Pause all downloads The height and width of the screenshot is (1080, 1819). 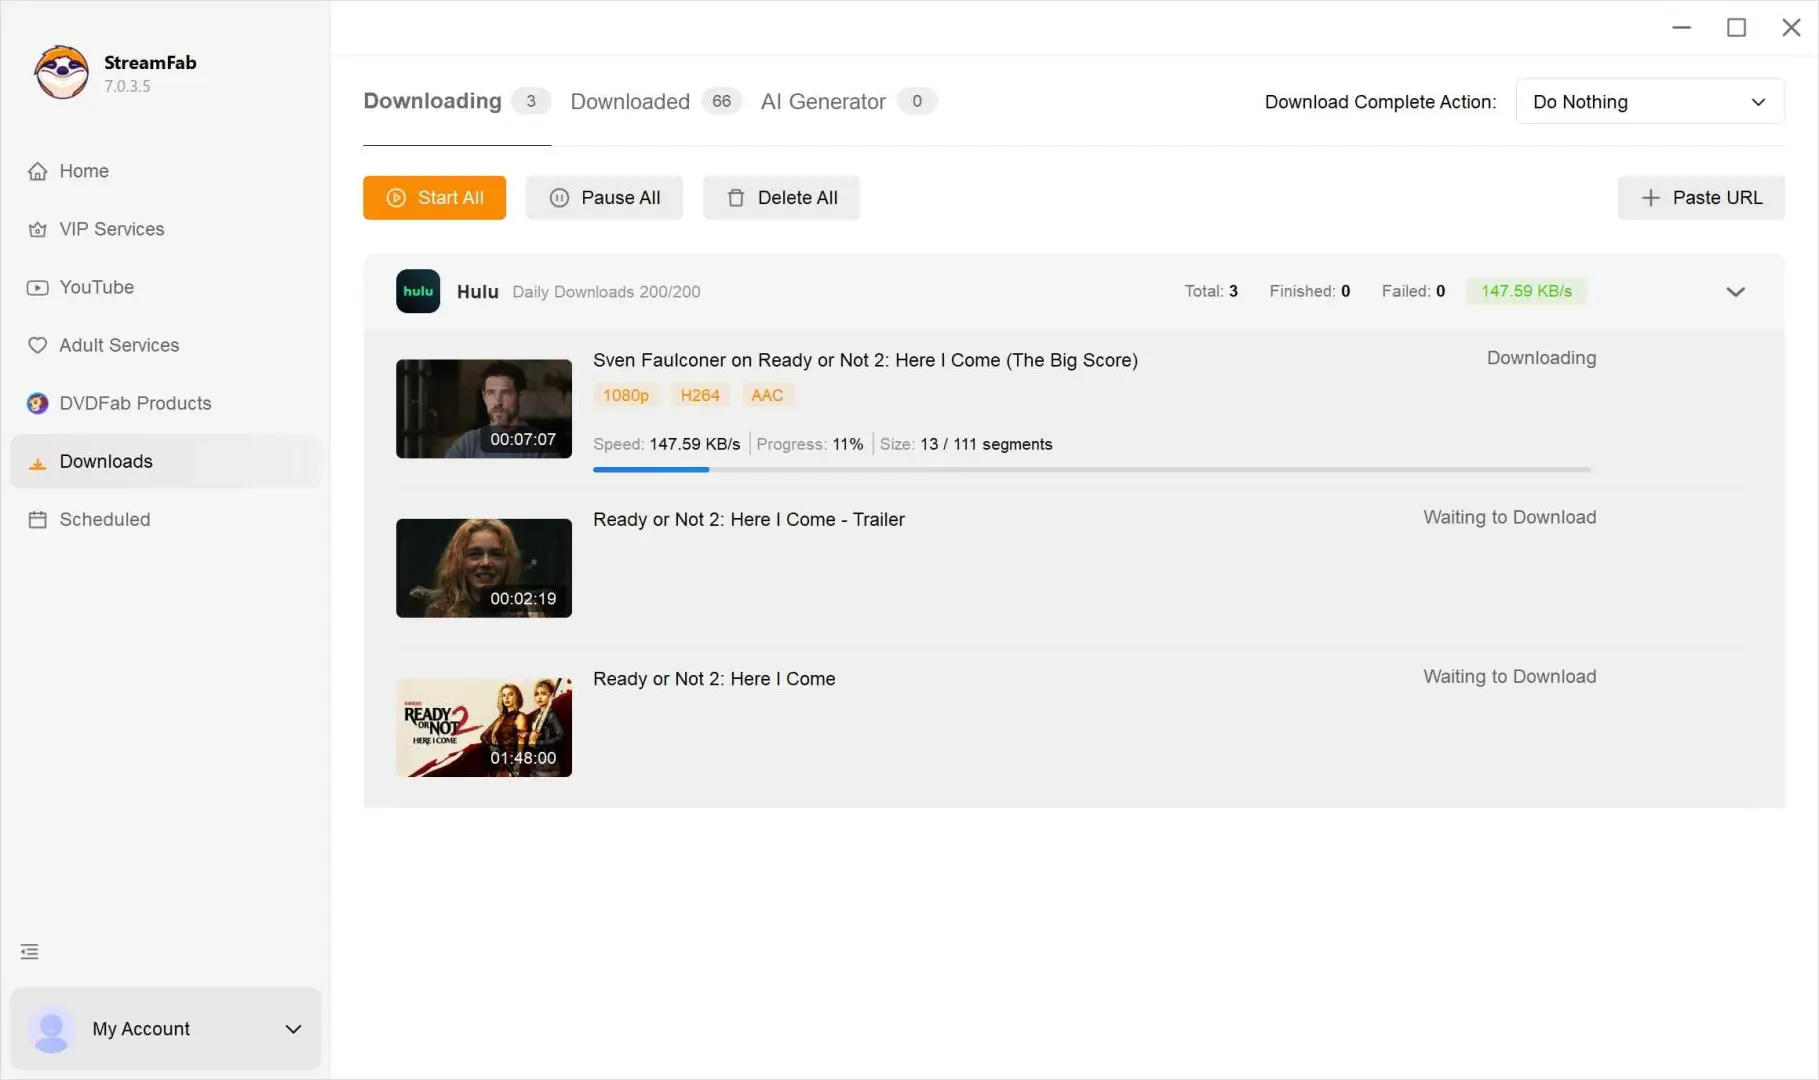tap(604, 198)
